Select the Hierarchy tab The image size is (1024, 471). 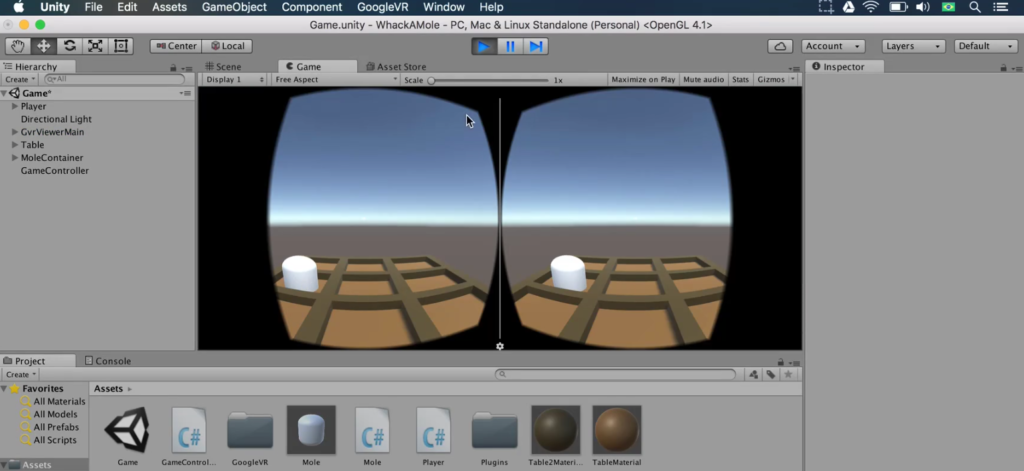tap(37, 67)
